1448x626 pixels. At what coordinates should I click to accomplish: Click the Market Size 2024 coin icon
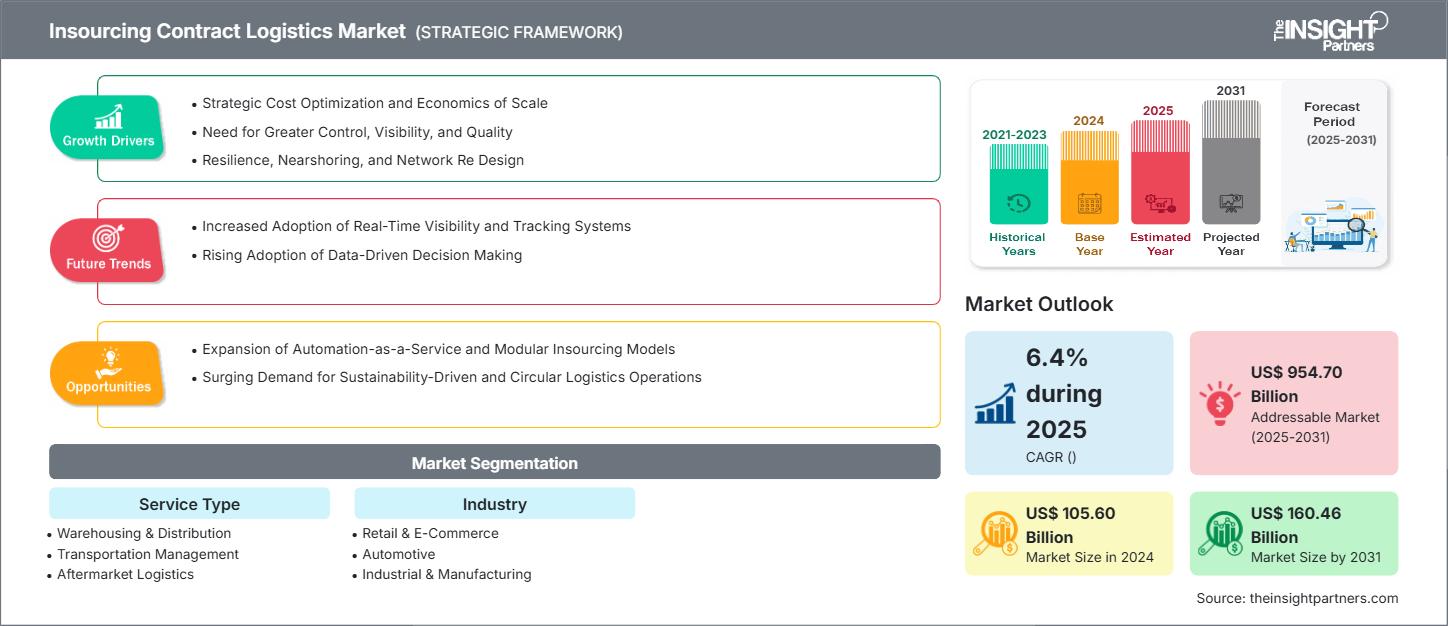click(x=996, y=533)
